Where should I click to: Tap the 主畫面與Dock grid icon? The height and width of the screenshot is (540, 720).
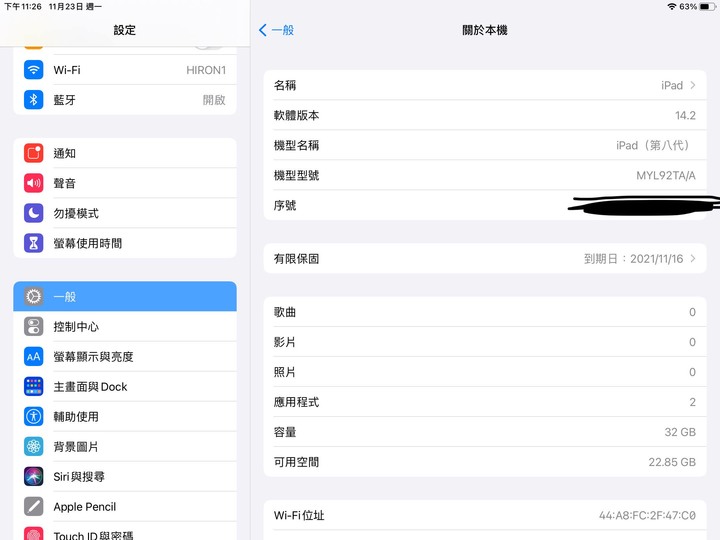tap(34, 386)
